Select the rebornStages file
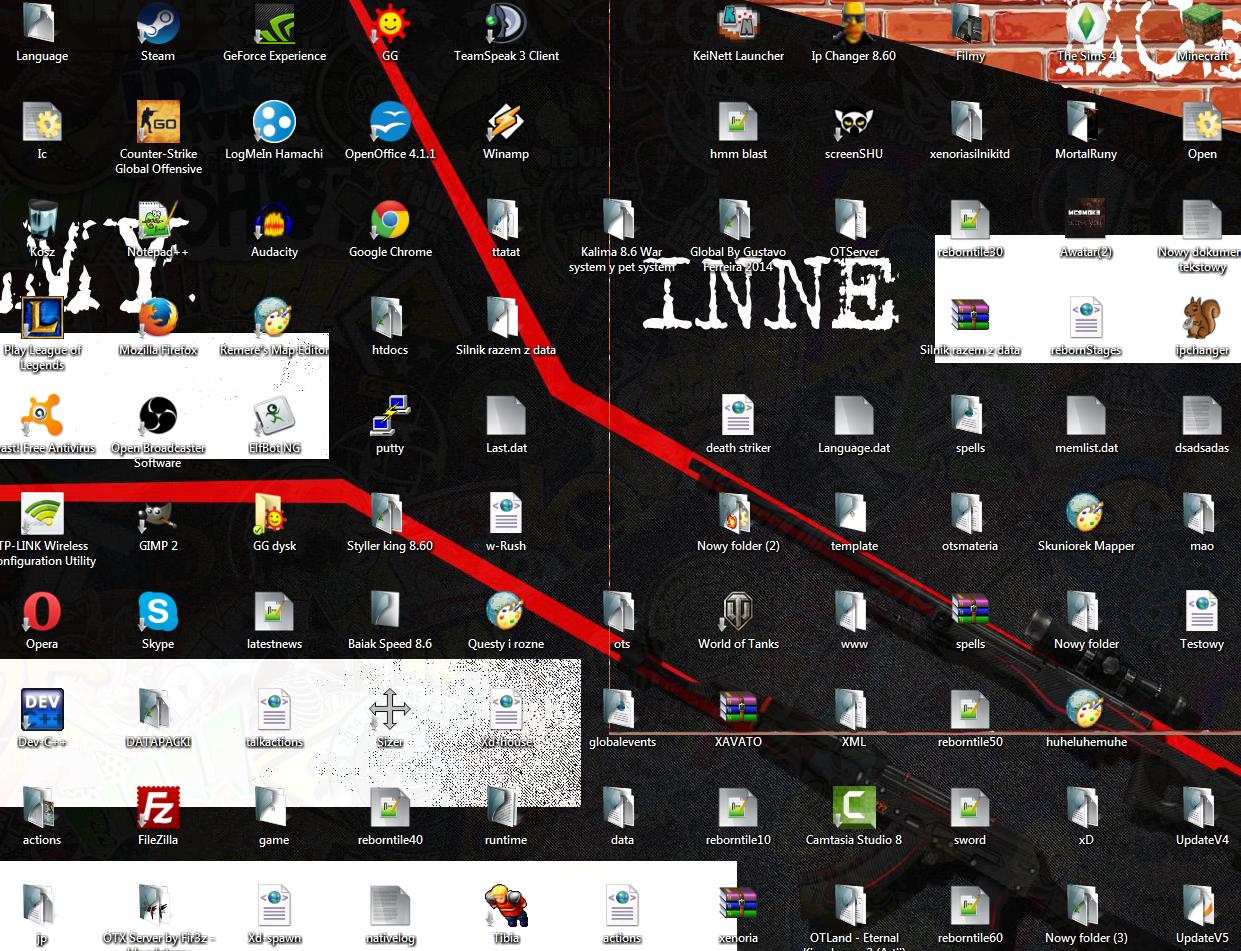 tap(1086, 318)
